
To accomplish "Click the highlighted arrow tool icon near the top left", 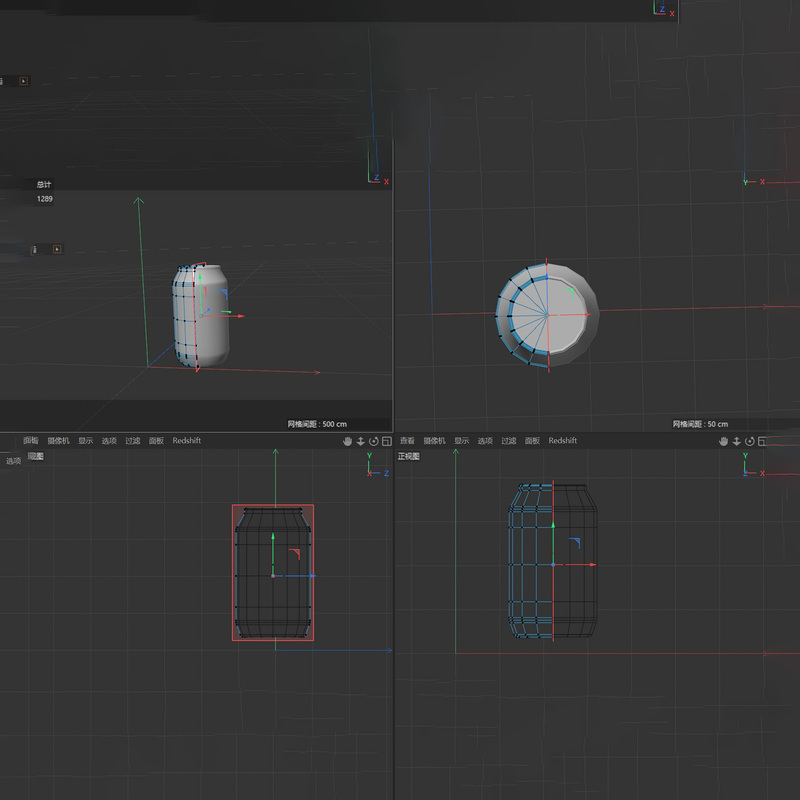I will (x=22, y=80).
